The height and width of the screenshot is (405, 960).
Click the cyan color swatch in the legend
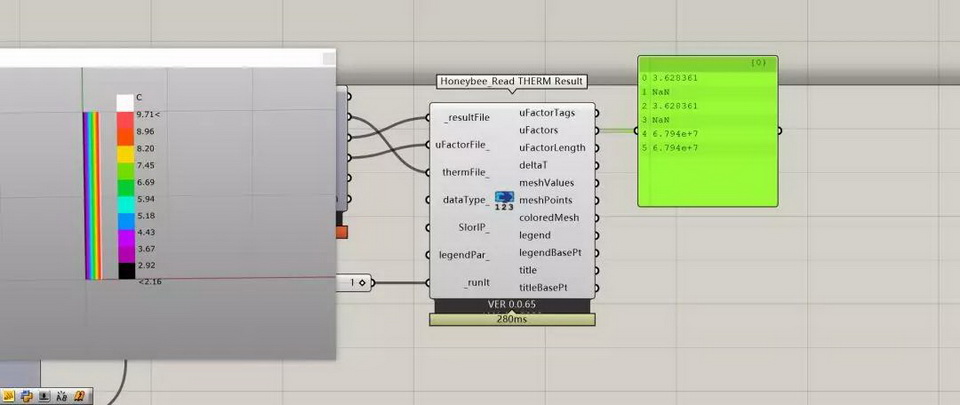125,200
